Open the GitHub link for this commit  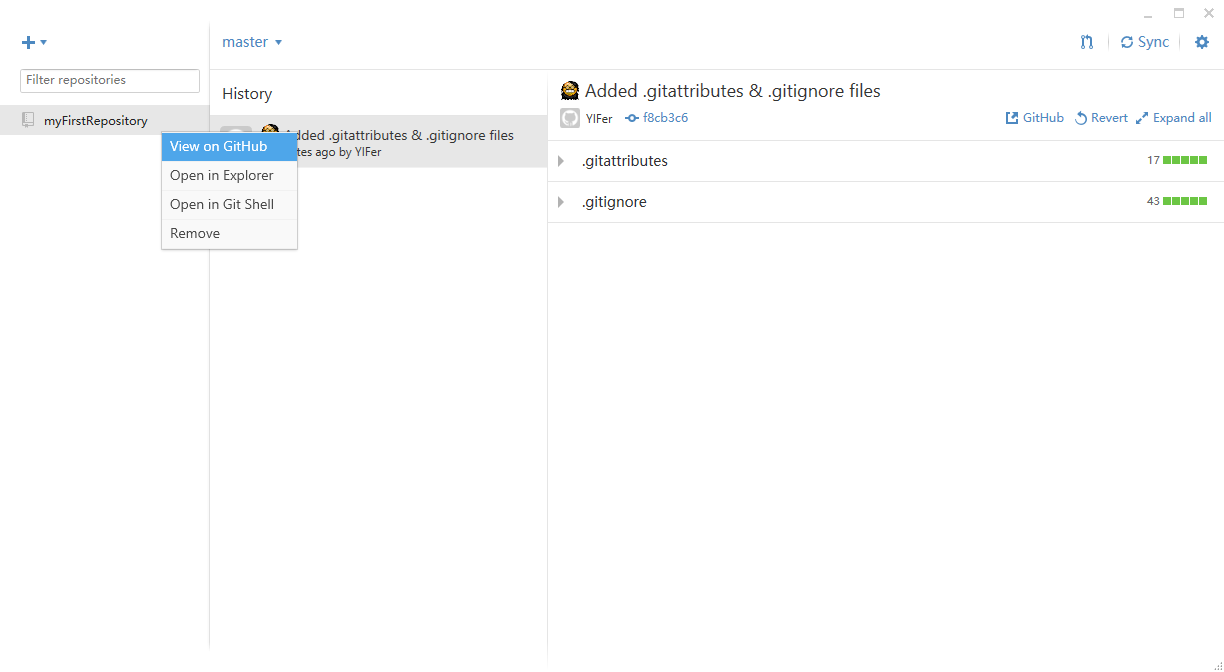point(1034,118)
